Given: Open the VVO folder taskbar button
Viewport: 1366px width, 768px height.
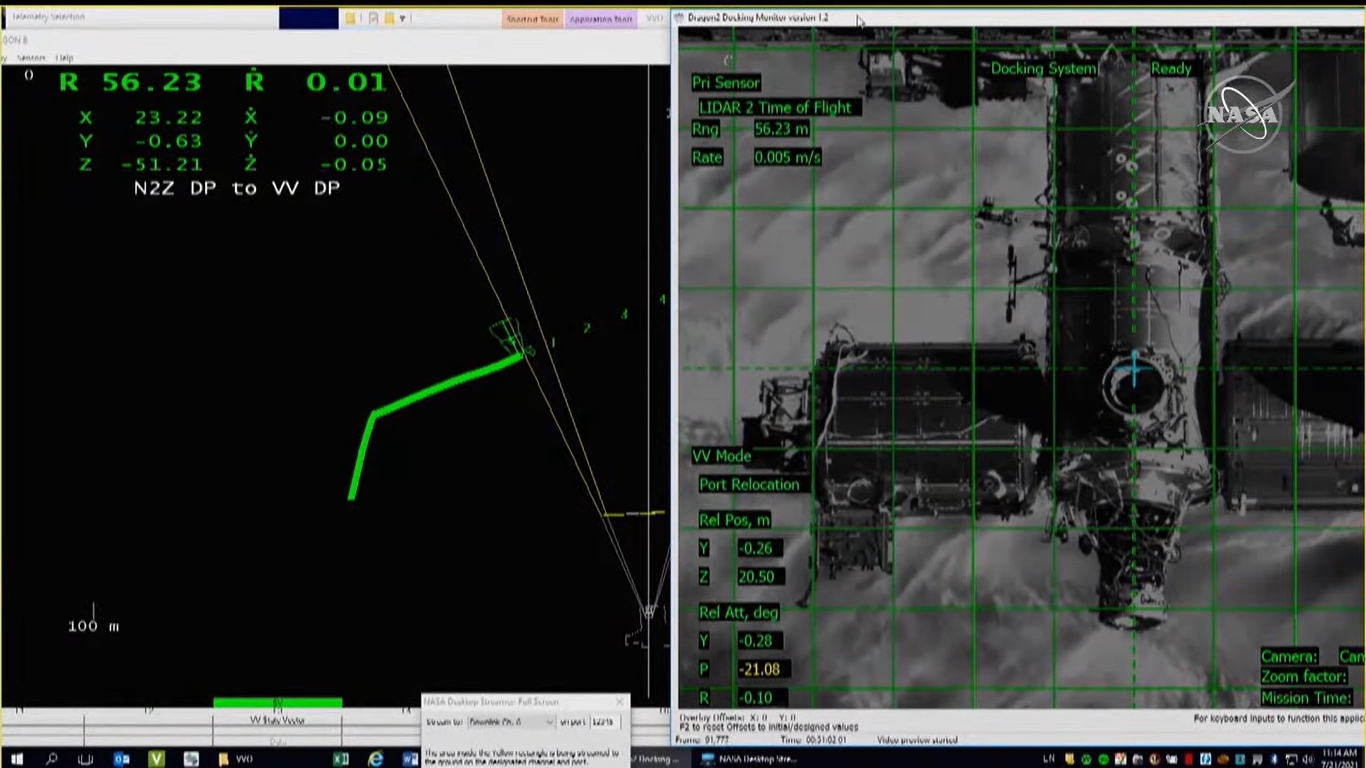Looking at the screenshot, I should (236, 759).
